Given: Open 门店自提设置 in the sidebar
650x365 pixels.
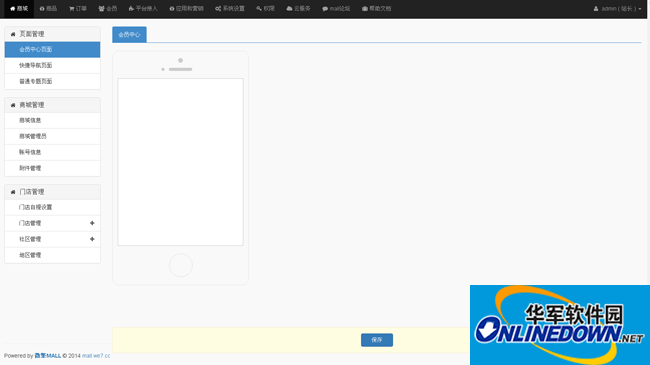Looking at the screenshot, I should (x=53, y=207).
